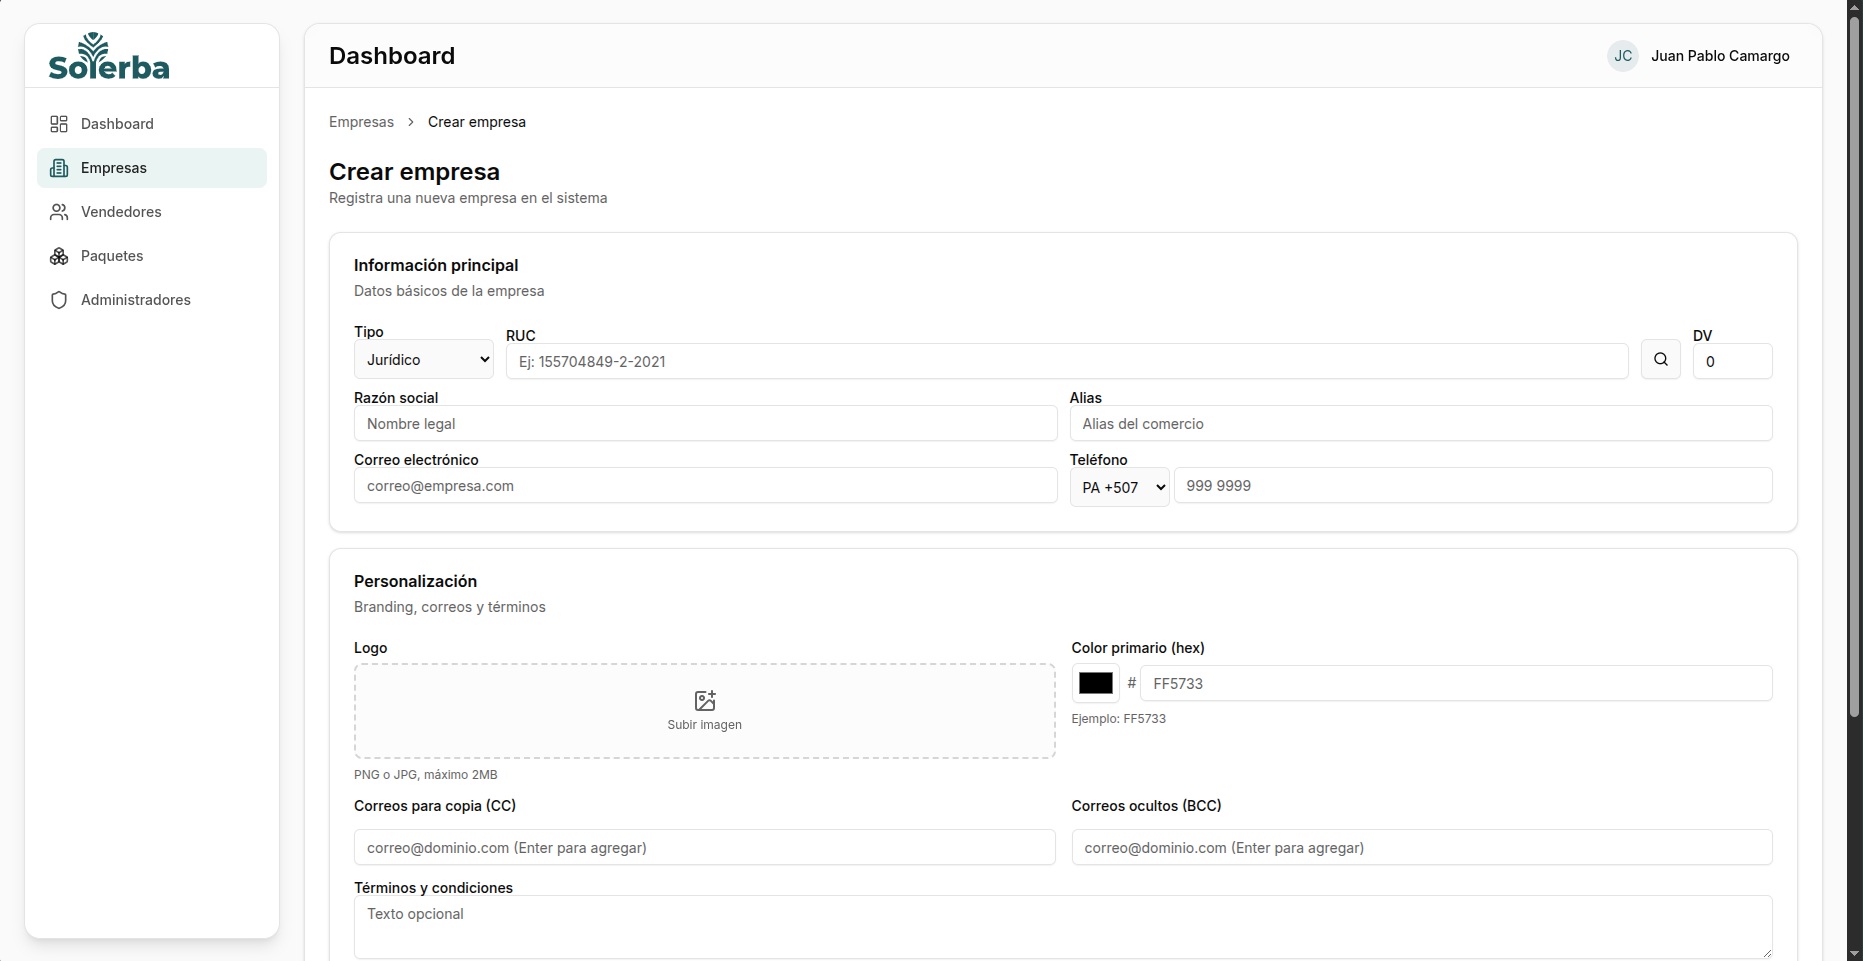The width and height of the screenshot is (1863, 961).
Task: Click the upload image icon in Logo area
Action: [704, 700]
